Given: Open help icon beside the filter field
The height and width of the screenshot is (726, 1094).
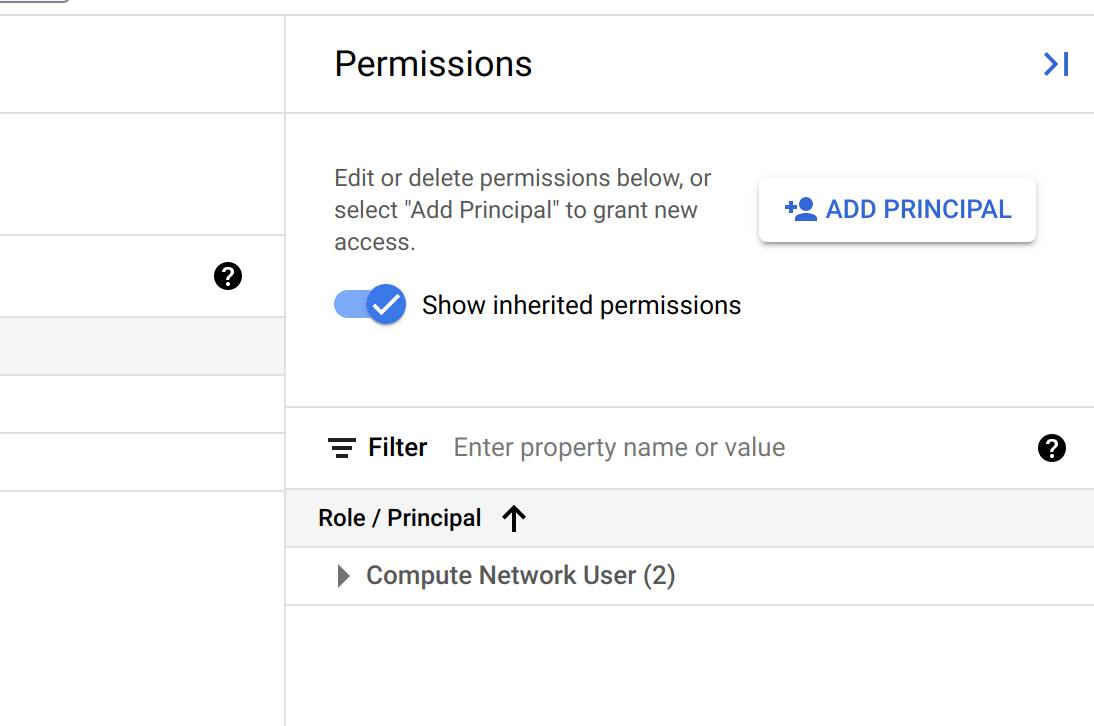Looking at the screenshot, I should [1051, 448].
